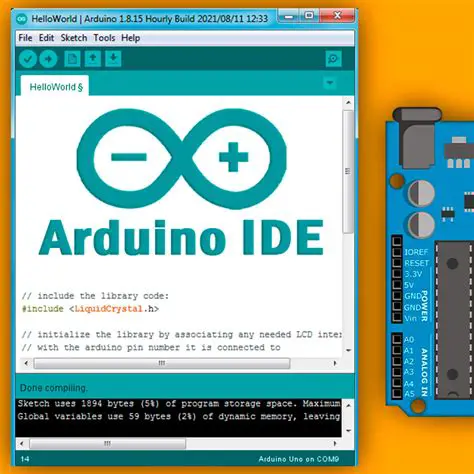Click the line number 14 in status bar

point(25,459)
